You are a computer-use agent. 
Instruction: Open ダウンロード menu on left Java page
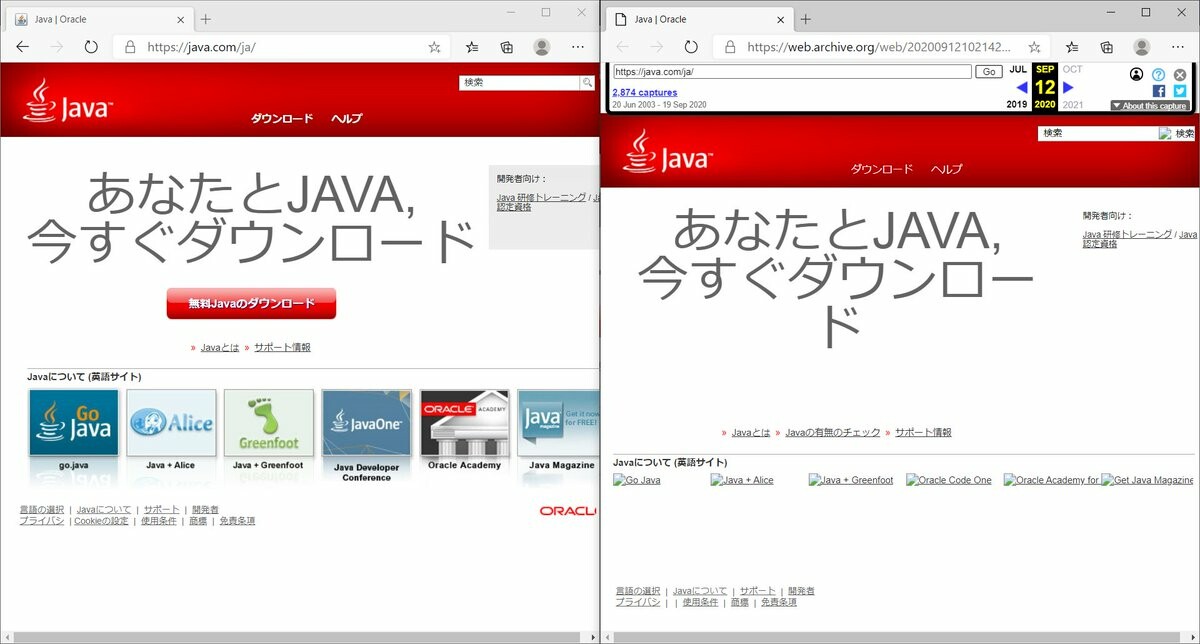click(281, 119)
